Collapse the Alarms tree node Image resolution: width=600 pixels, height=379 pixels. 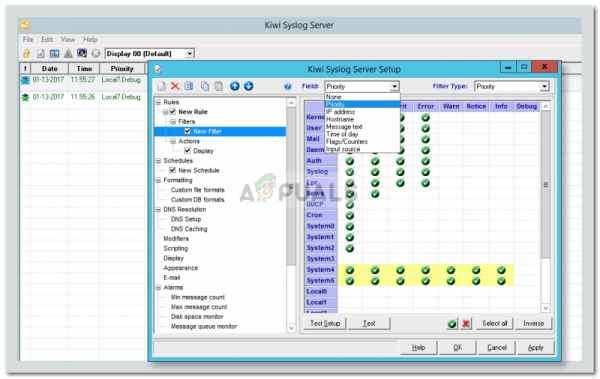pyautogui.click(x=158, y=288)
